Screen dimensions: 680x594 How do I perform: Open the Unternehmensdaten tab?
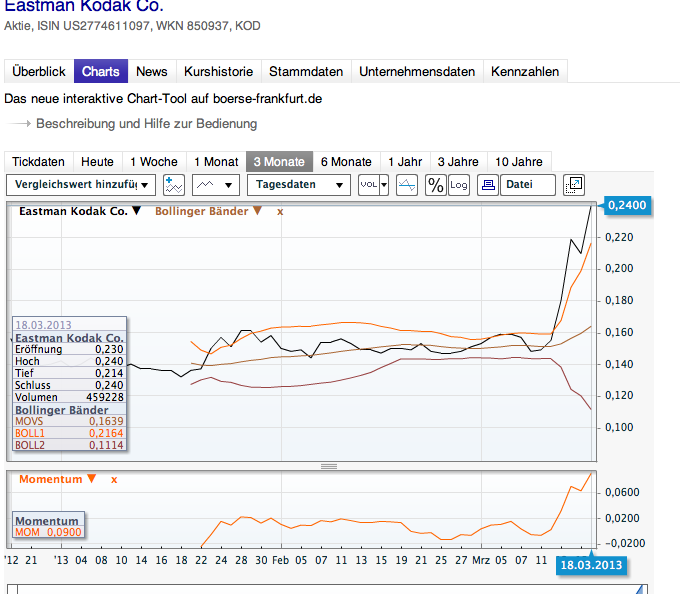[x=417, y=71]
